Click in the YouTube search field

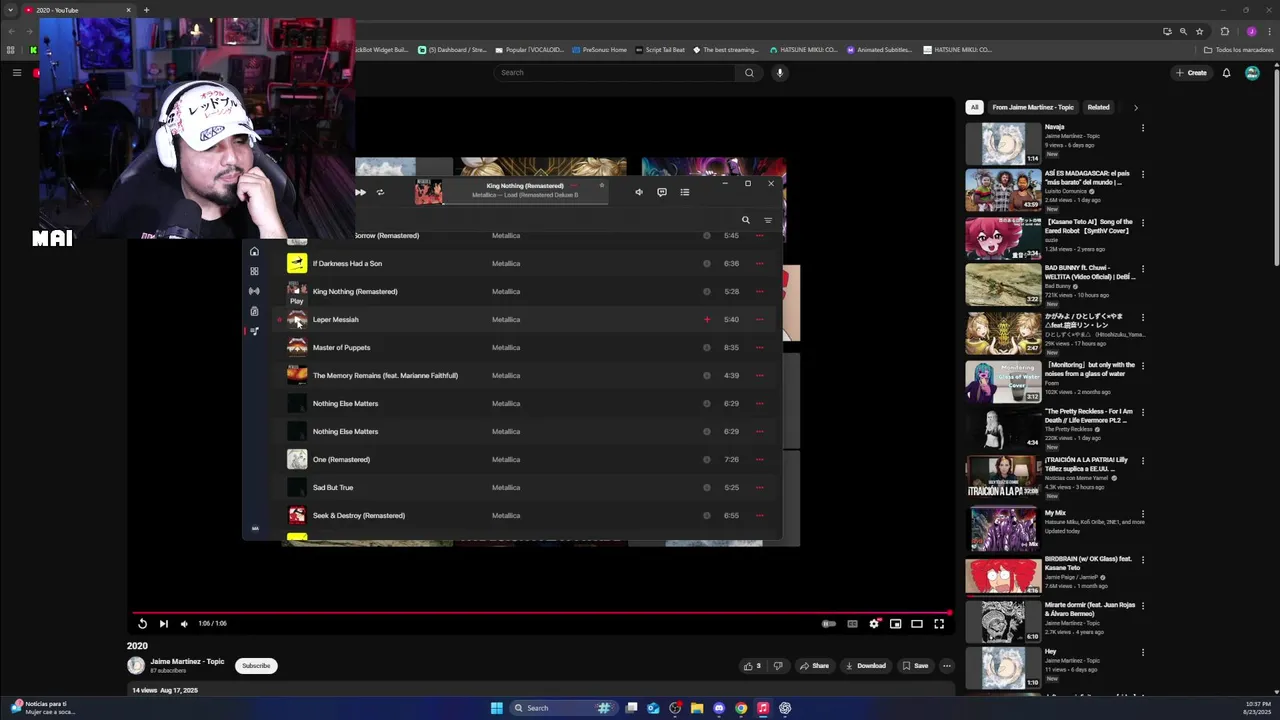(614, 73)
